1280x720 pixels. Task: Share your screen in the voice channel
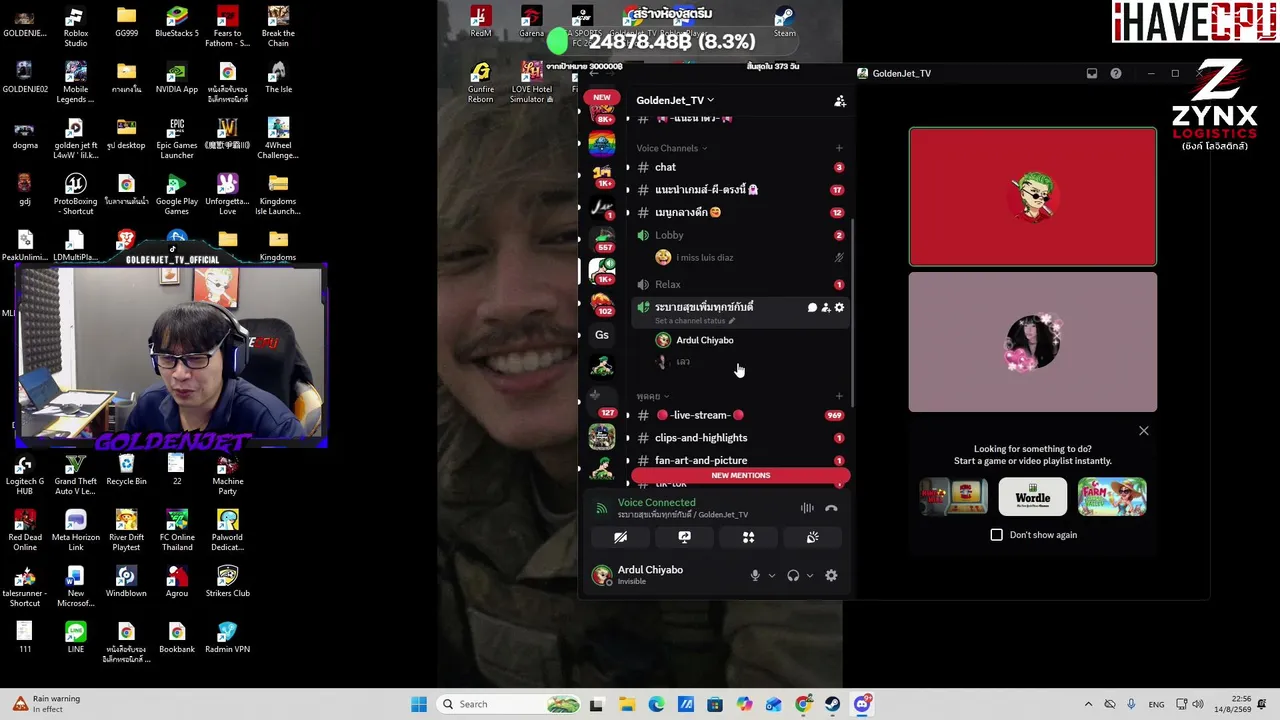pyautogui.click(x=684, y=537)
